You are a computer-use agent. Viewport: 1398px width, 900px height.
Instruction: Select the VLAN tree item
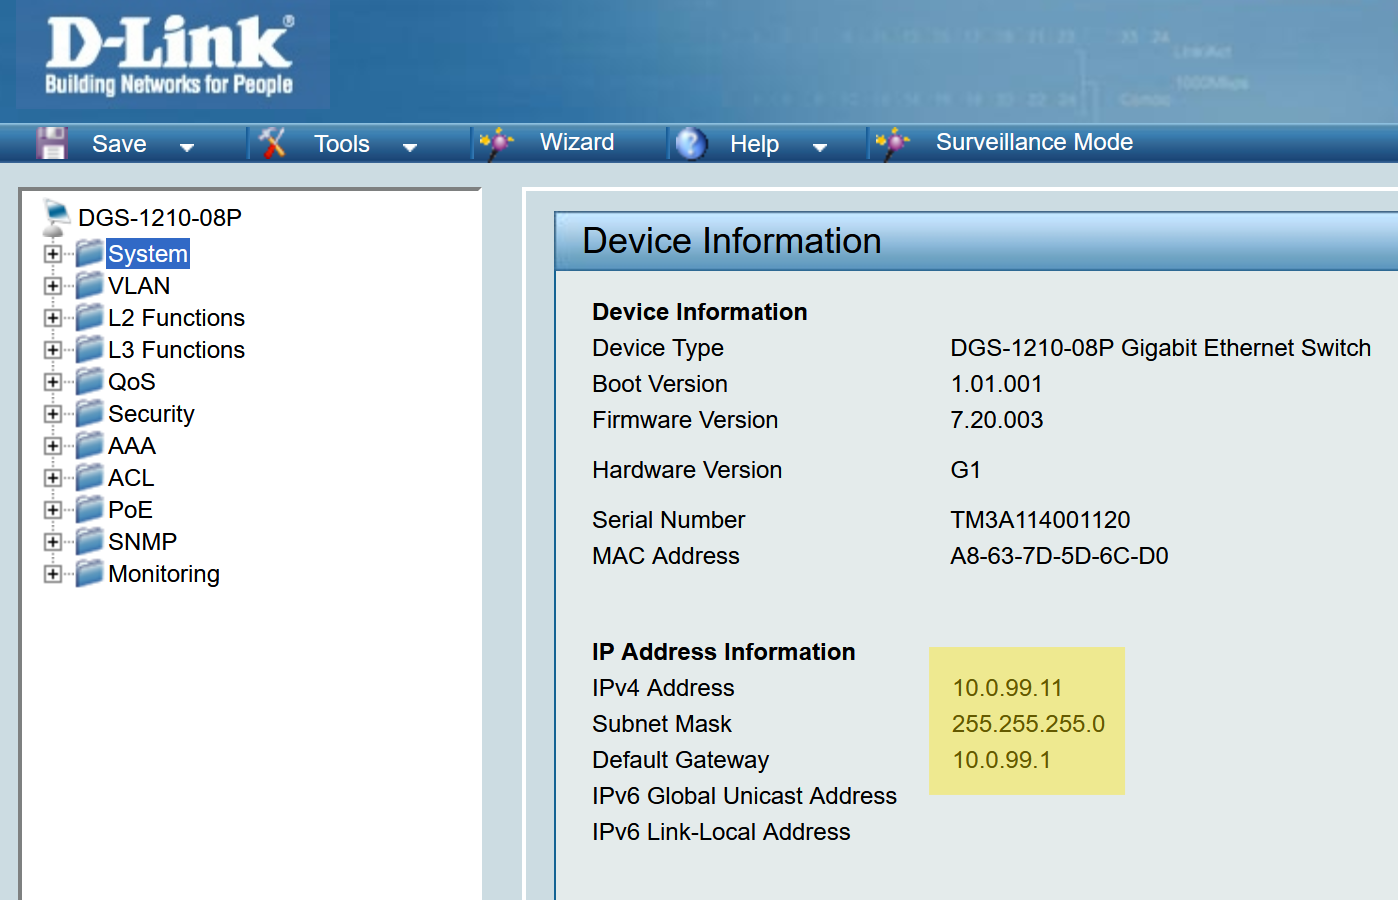coord(139,286)
